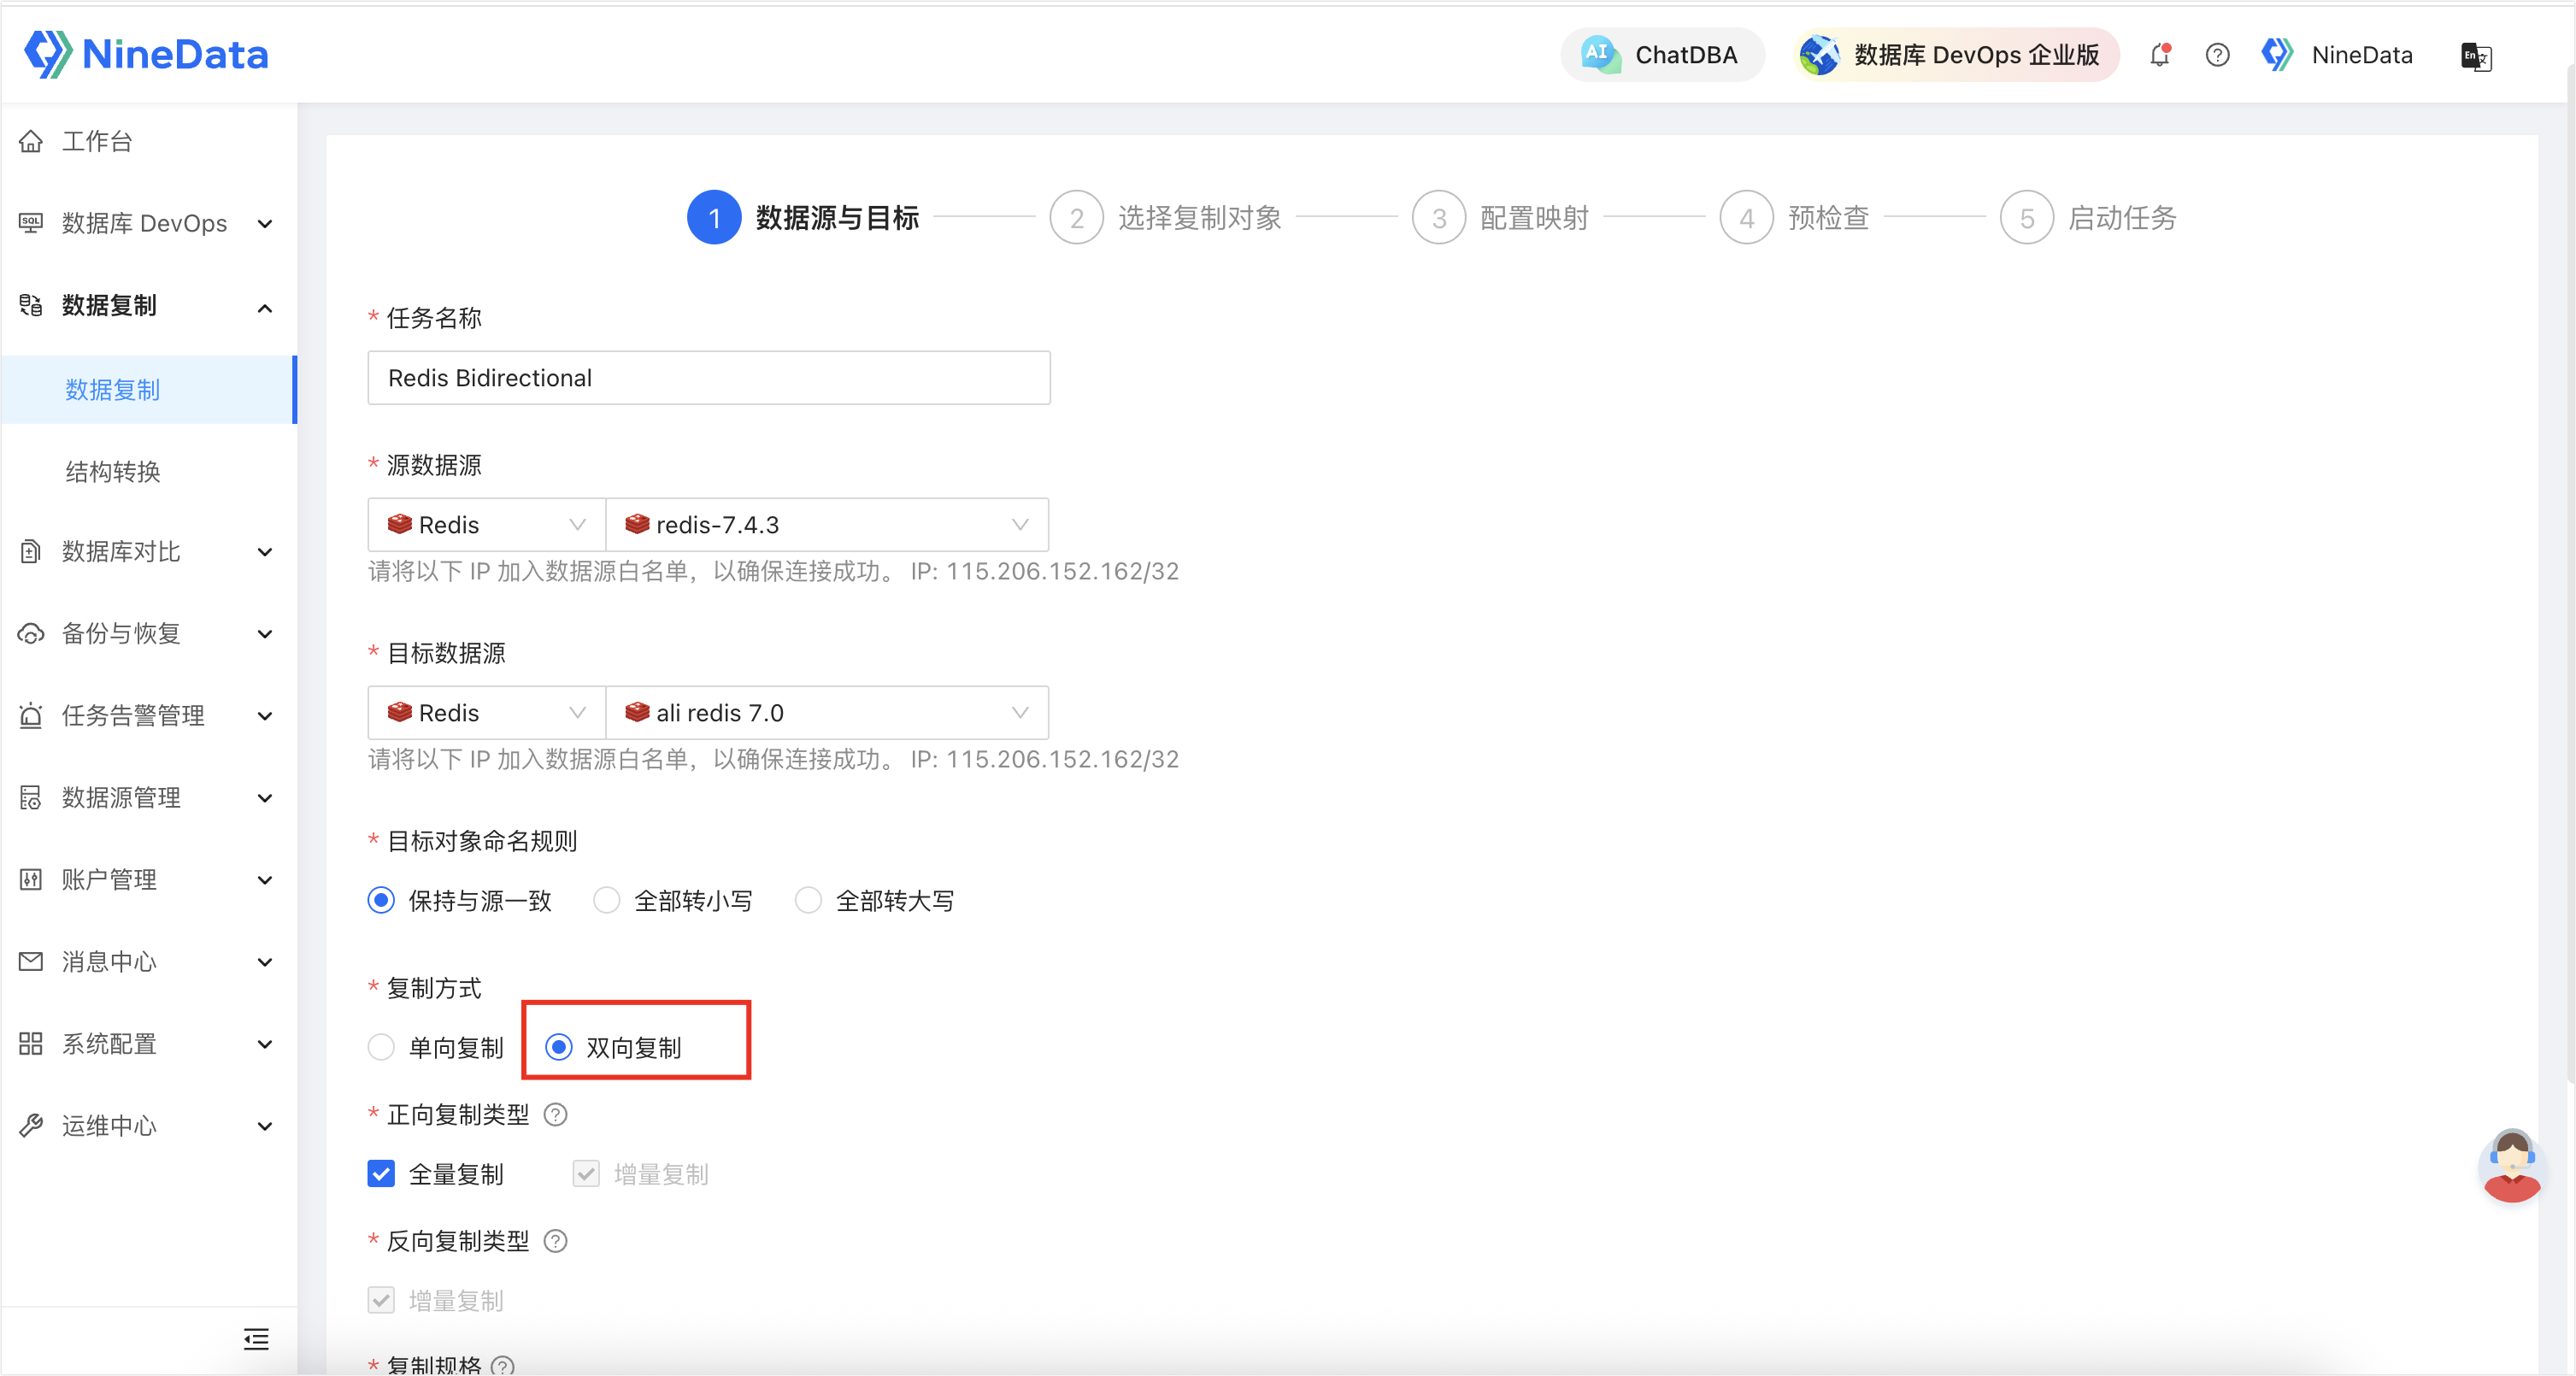Click step 2 选择复制对象
Image resolution: width=2576 pixels, height=1376 pixels.
click(1165, 217)
